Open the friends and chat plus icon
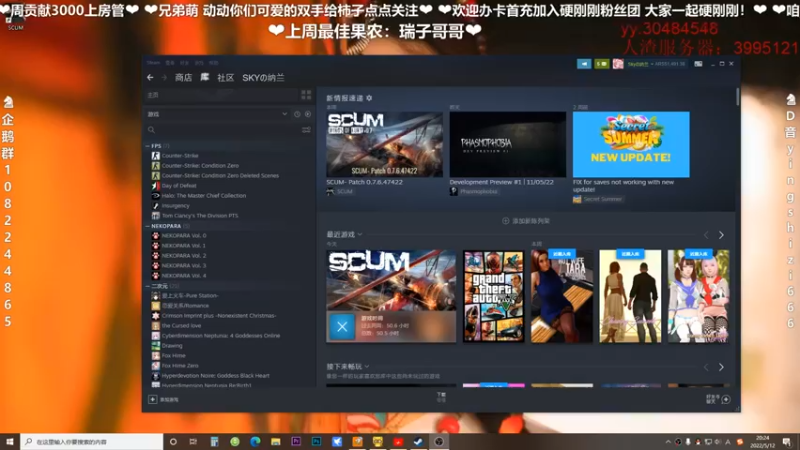800x450 pixels. [x=726, y=399]
